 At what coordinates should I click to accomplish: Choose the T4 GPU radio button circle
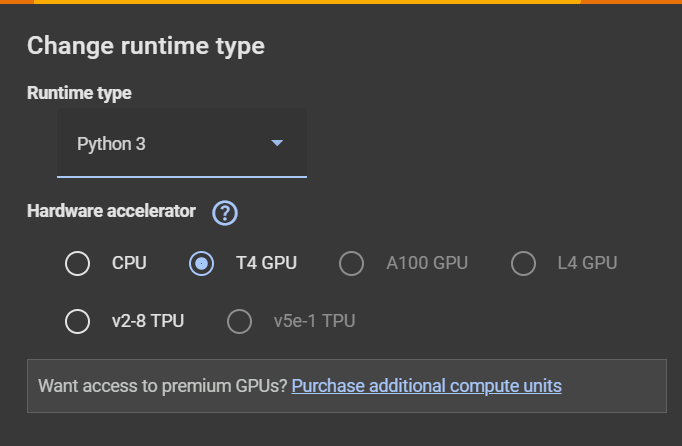pos(201,264)
